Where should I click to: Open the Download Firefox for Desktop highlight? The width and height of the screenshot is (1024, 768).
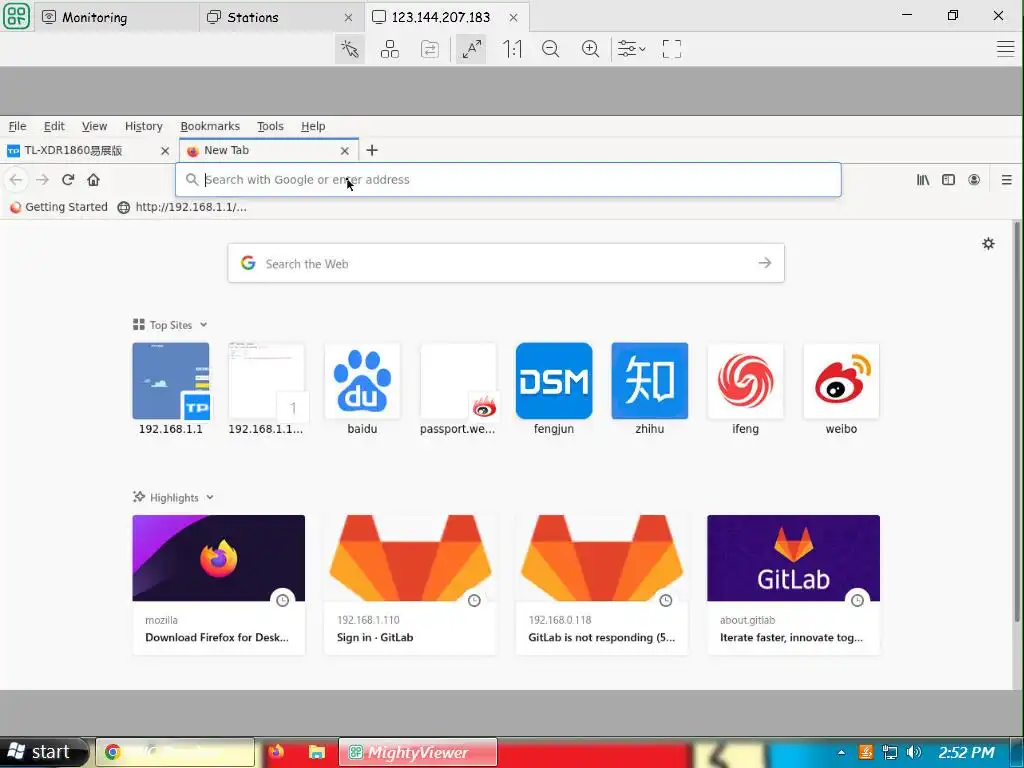point(219,584)
